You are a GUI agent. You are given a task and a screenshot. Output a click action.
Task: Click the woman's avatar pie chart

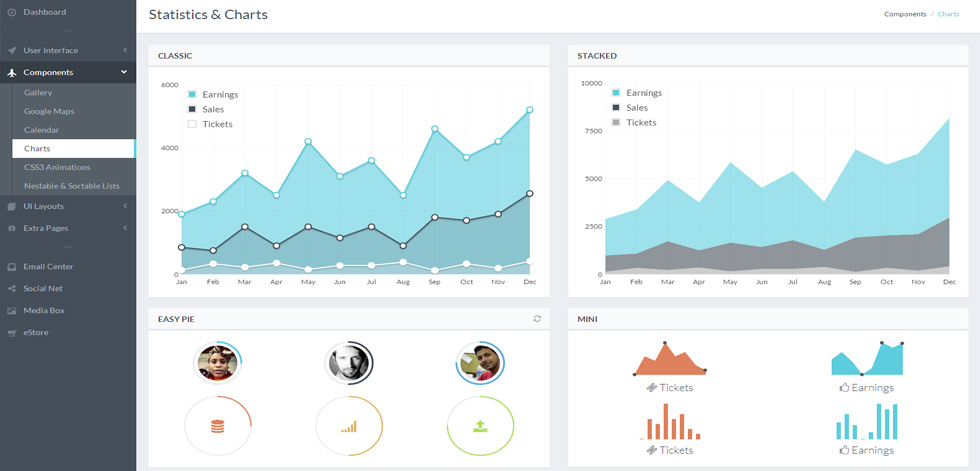(x=217, y=363)
